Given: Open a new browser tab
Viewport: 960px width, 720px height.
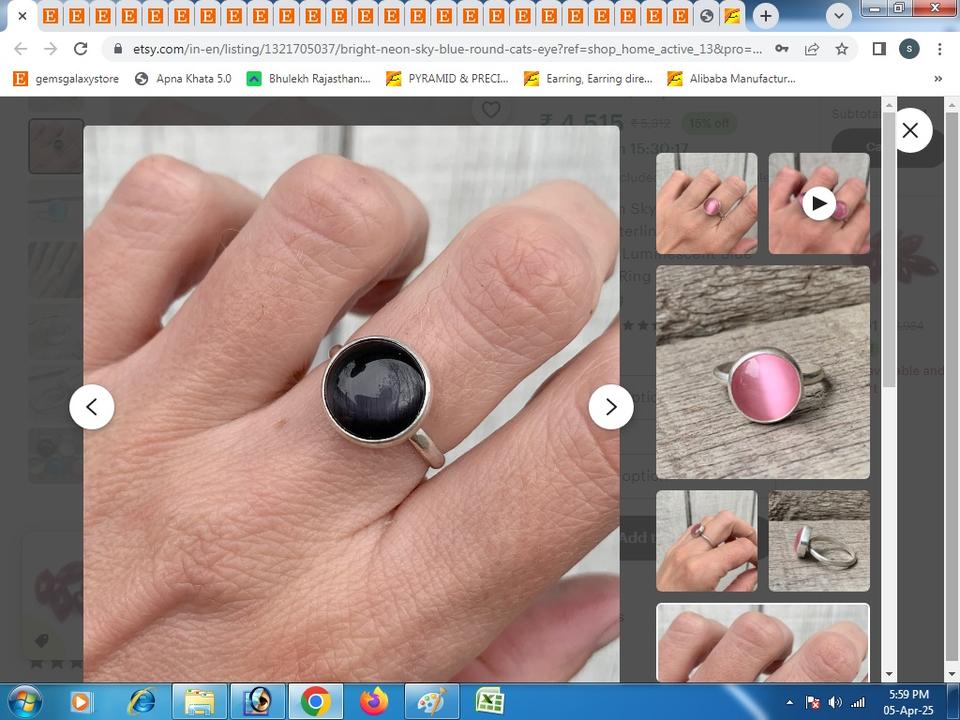Looking at the screenshot, I should point(765,16).
